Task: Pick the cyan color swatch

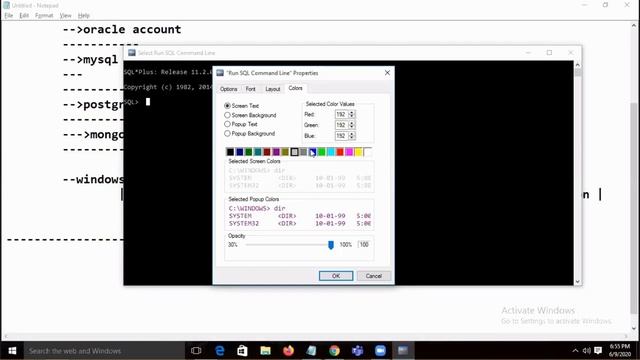Action: point(331,152)
